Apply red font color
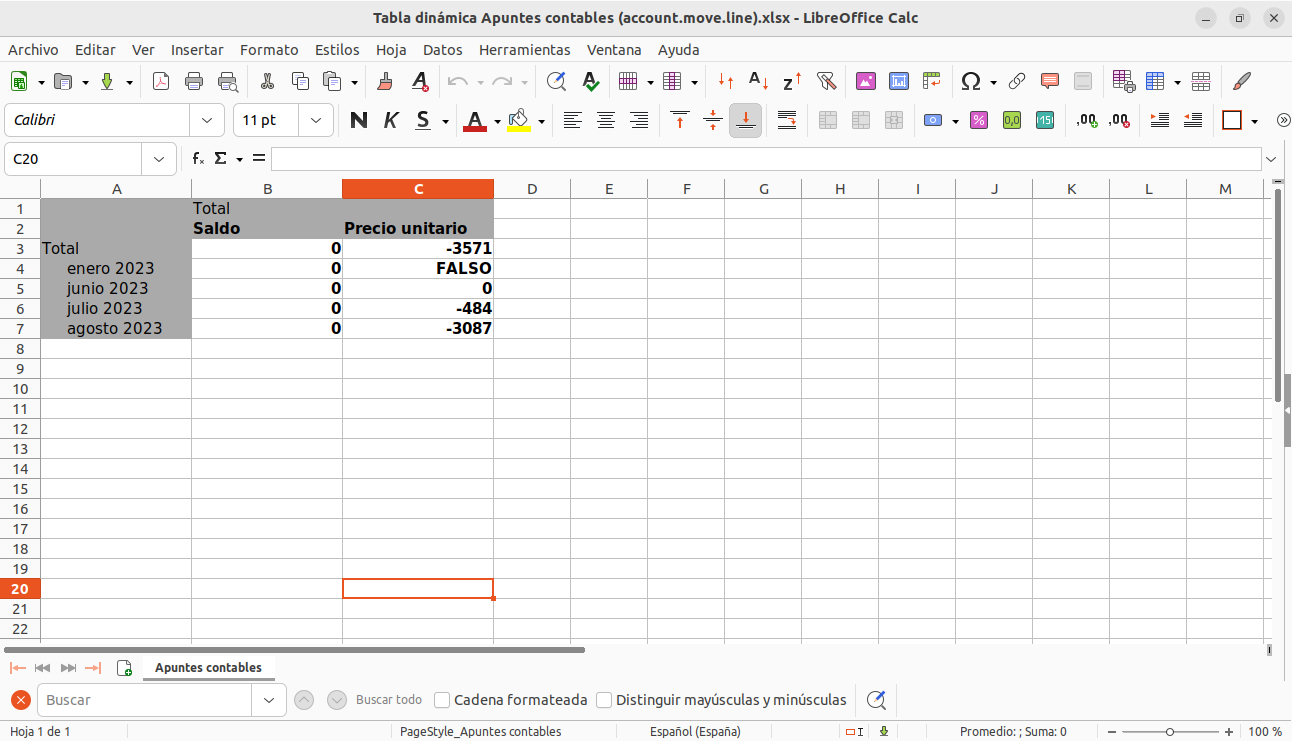Image resolution: width=1292 pixels, height=741 pixels. 475,120
